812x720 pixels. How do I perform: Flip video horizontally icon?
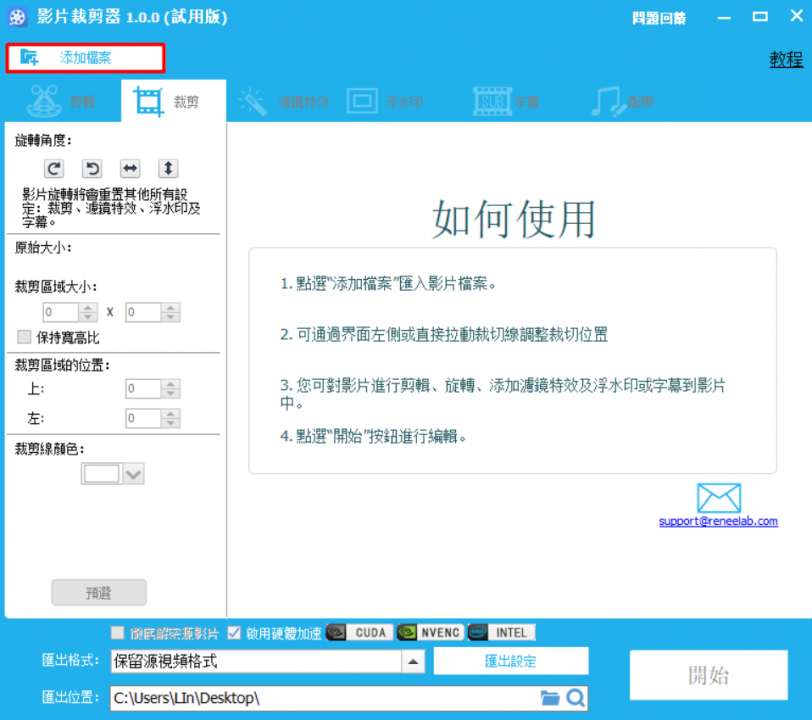pyautogui.click(x=130, y=168)
